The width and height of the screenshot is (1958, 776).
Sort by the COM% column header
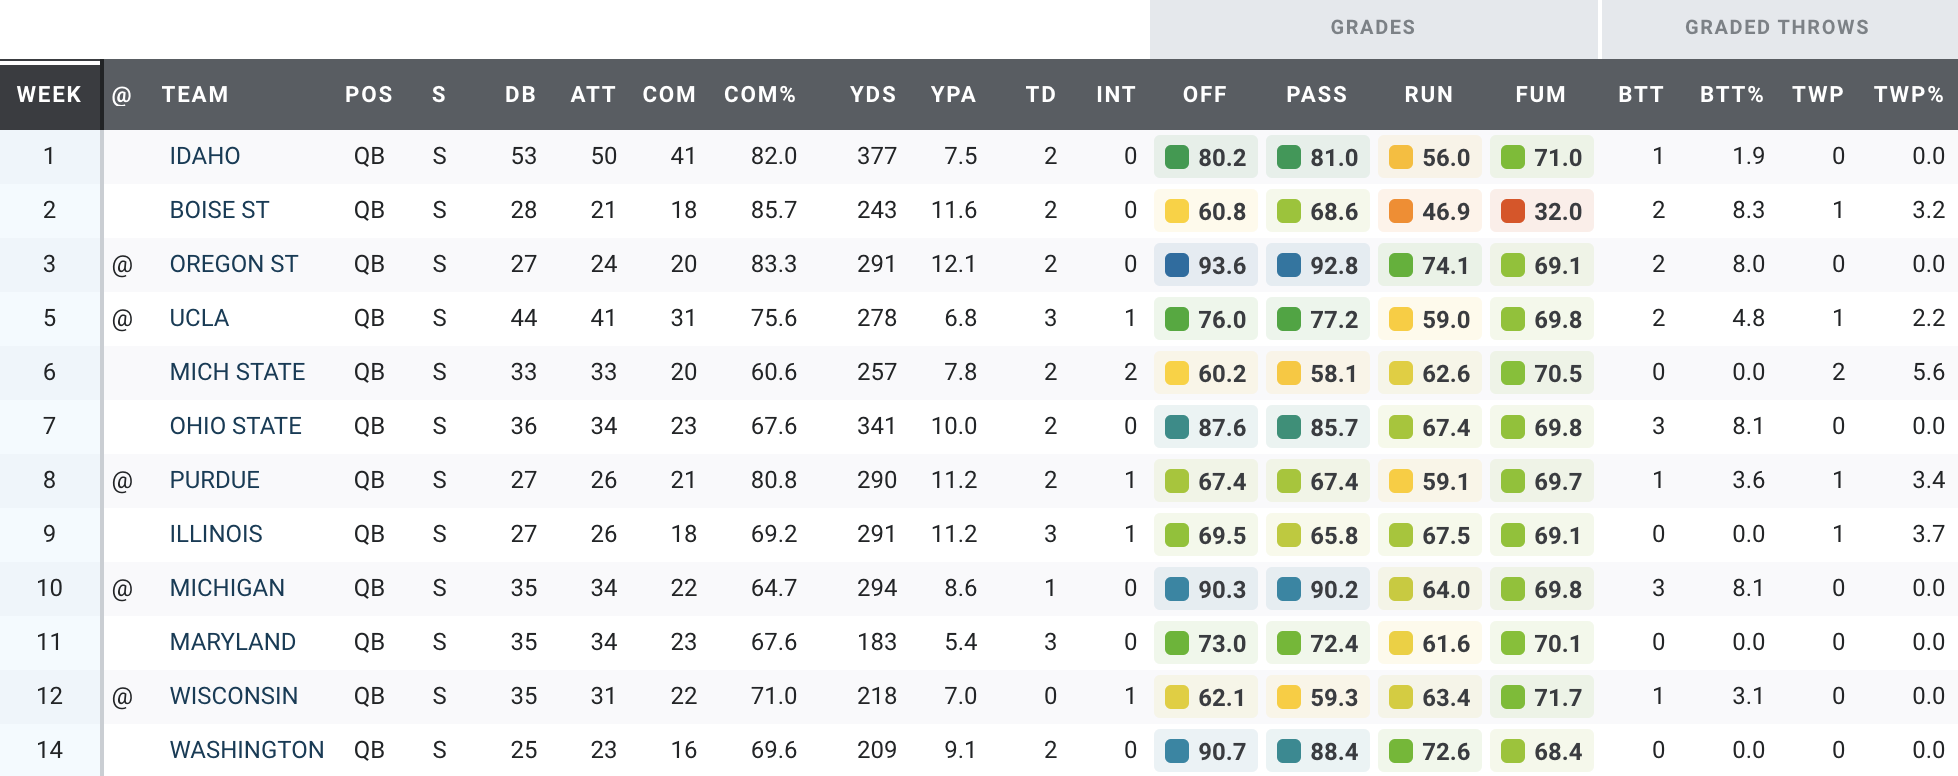pyautogui.click(x=760, y=95)
